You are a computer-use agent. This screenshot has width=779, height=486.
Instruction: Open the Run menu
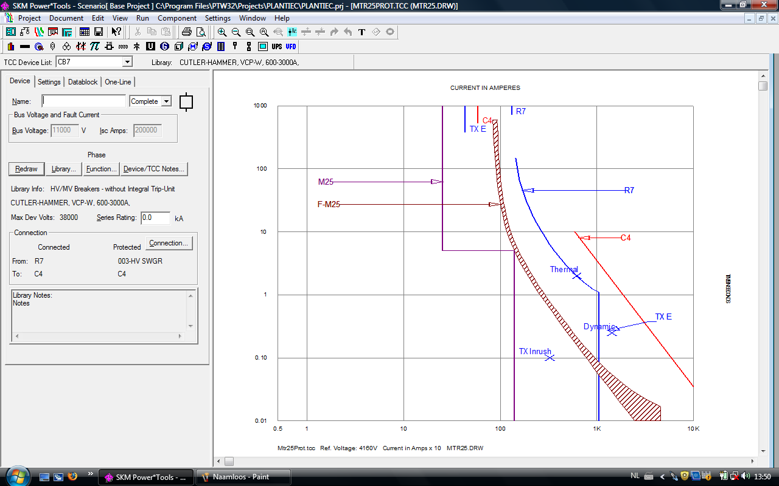143,18
